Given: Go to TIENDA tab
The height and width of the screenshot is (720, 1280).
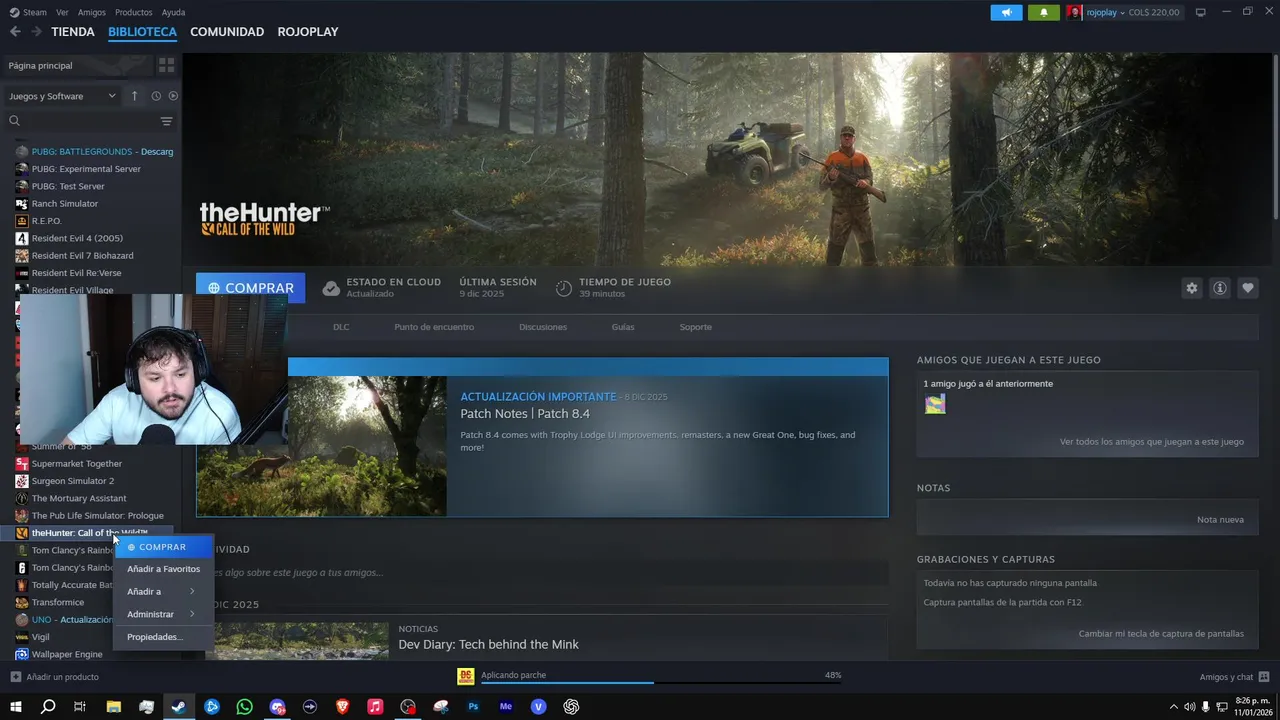Looking at the screenshot, I should point(73,32).
